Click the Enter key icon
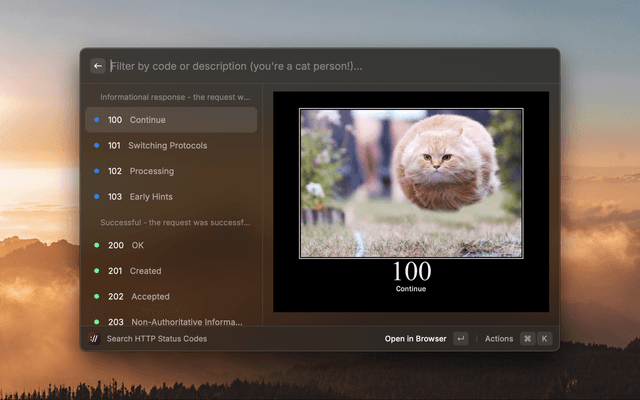The height and width of the screenshot is (400, 640). (x=460, y=339)
